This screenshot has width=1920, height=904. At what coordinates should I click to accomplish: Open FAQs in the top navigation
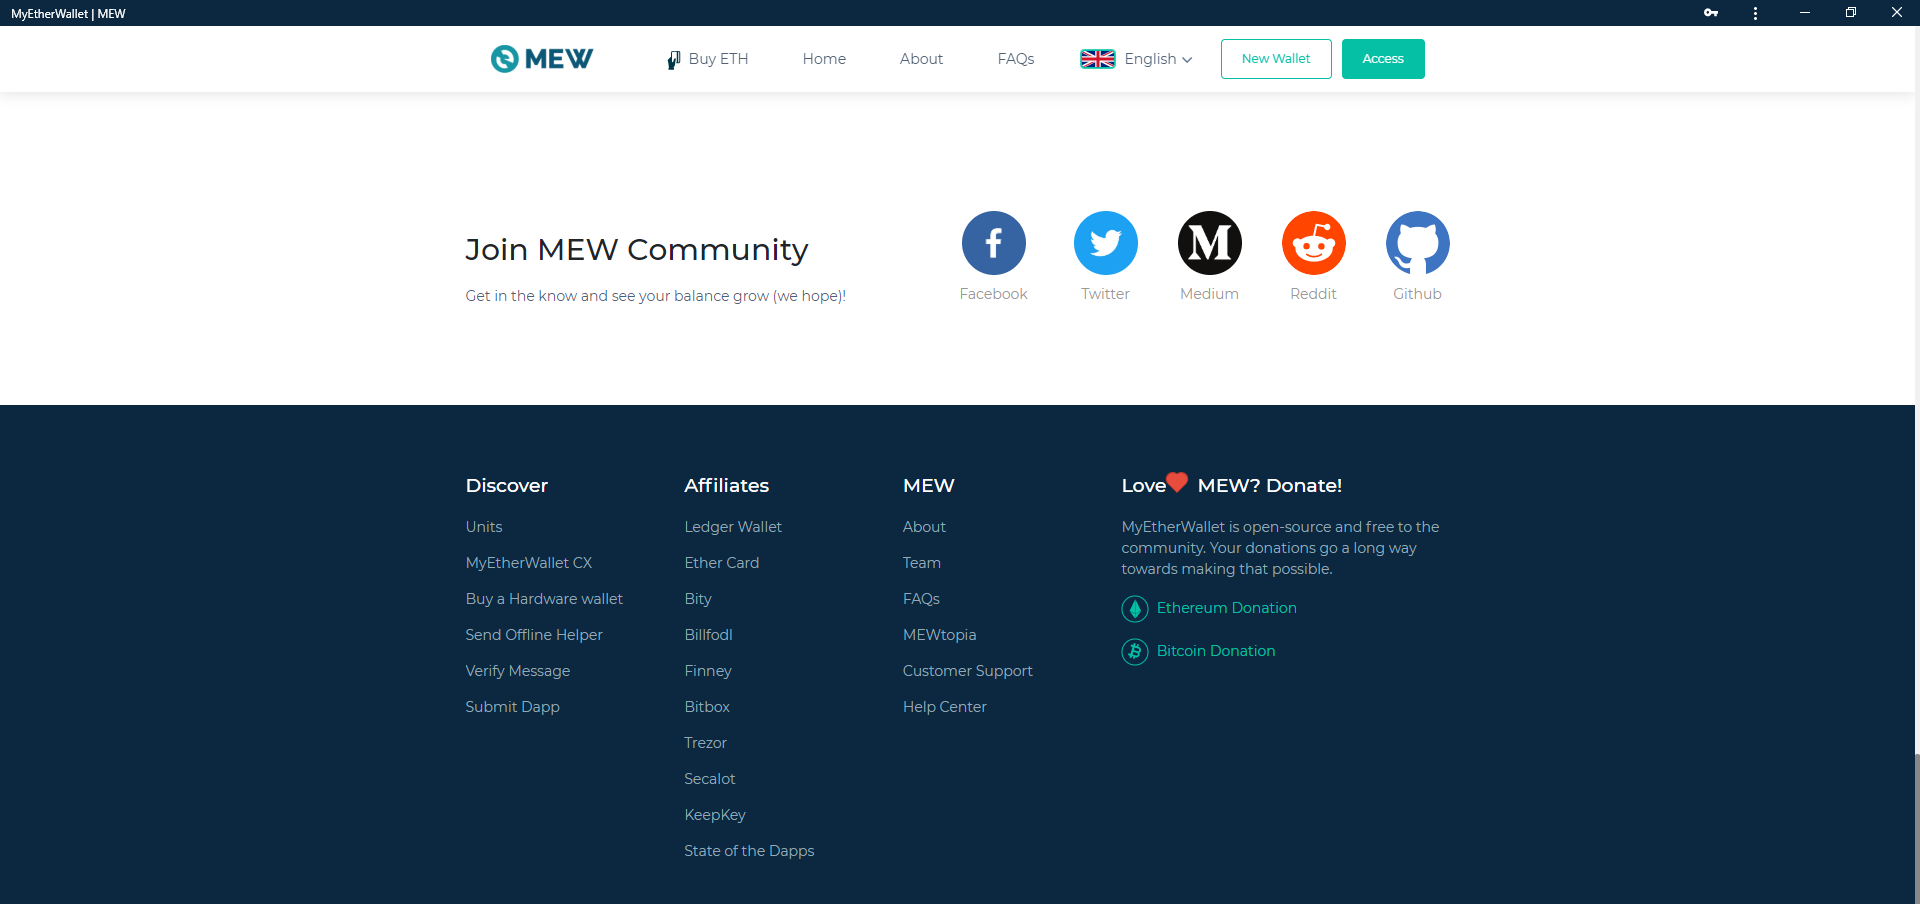pyautogui.click(x=1015, y=59)
